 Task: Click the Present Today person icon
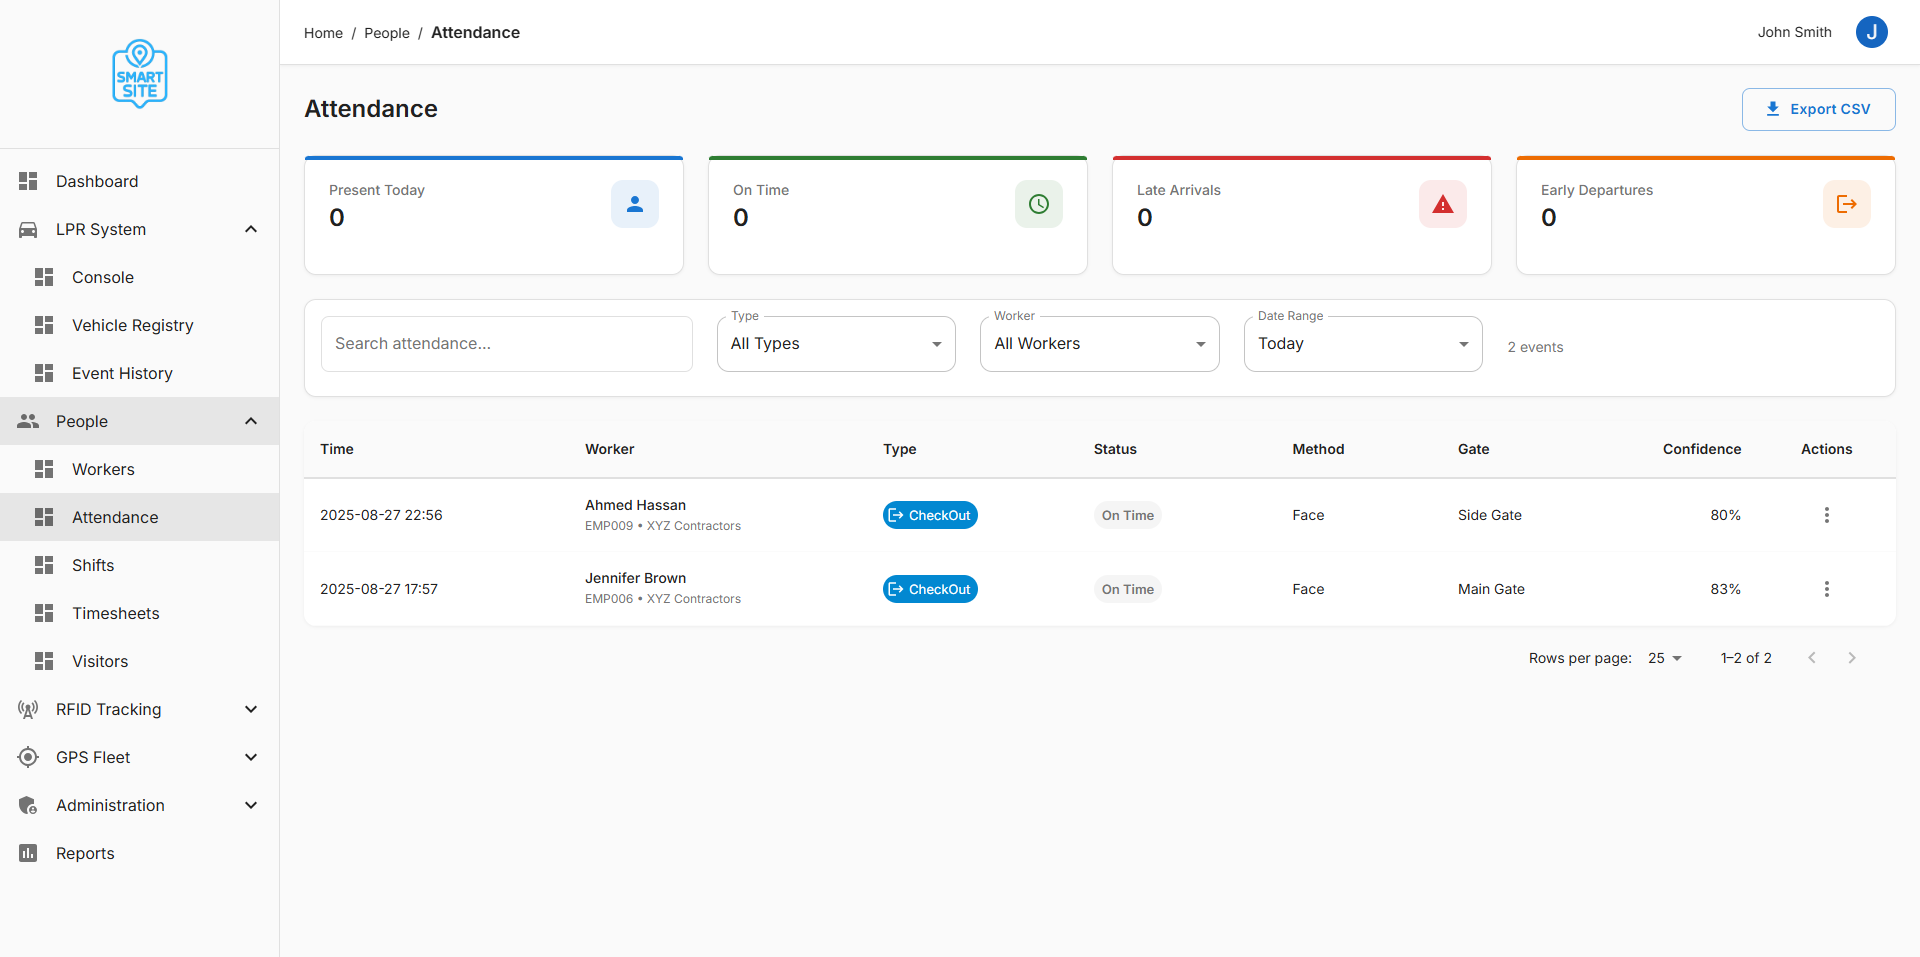point(635,204)
